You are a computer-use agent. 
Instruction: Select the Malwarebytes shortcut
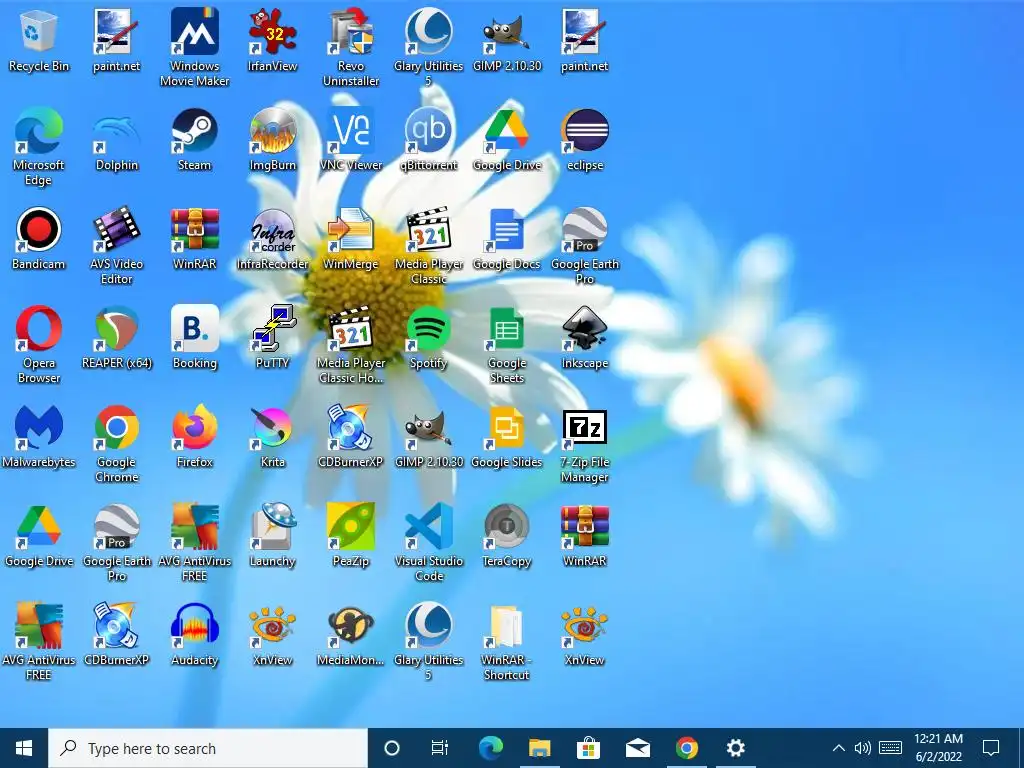coord(39,436)
